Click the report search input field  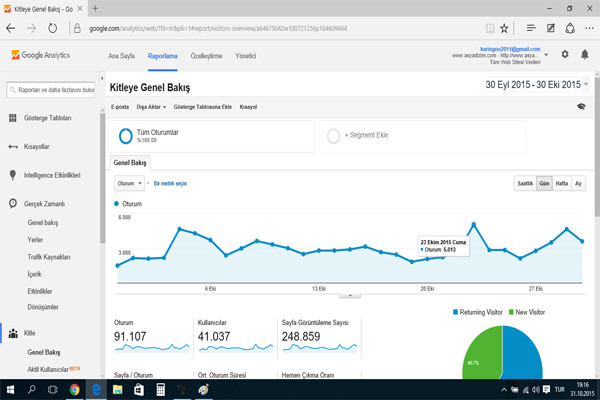[51, 90]
